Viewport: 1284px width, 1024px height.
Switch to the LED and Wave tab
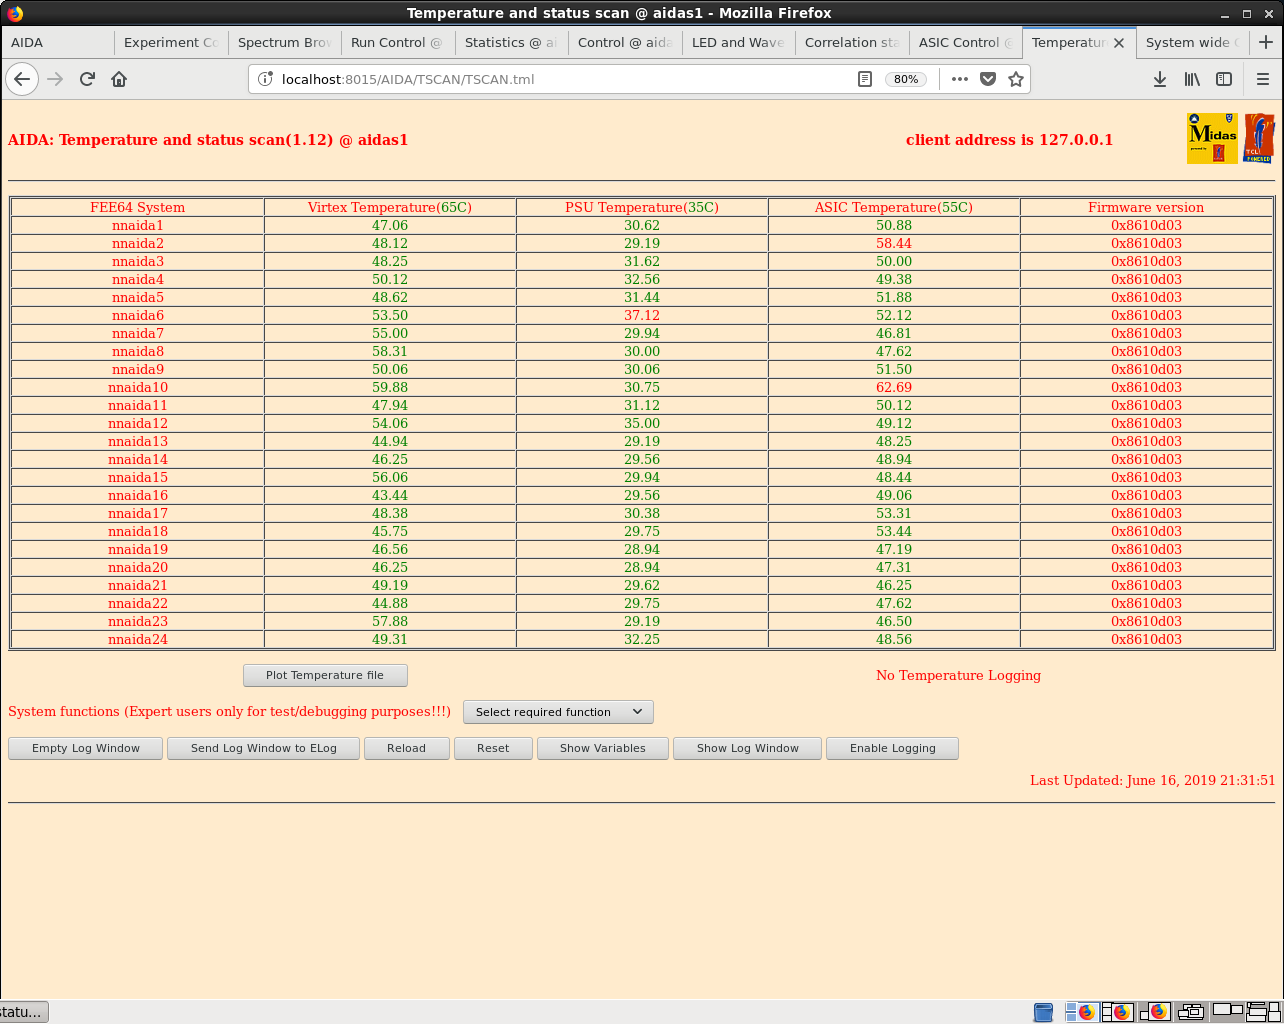[737, 43]
